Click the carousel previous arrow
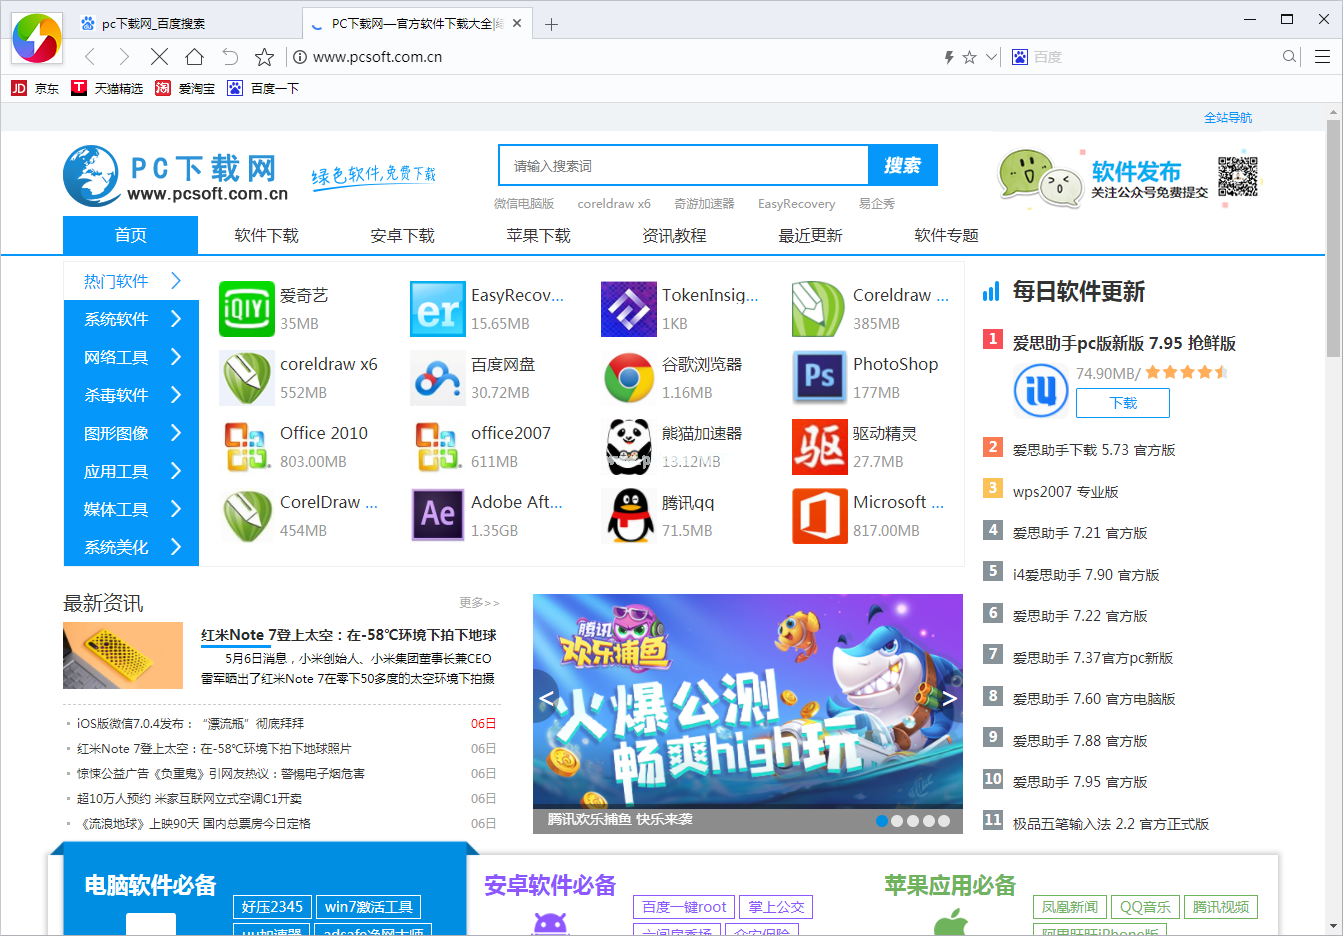The width and height of the screenshot is (1343, 936). 546,698
